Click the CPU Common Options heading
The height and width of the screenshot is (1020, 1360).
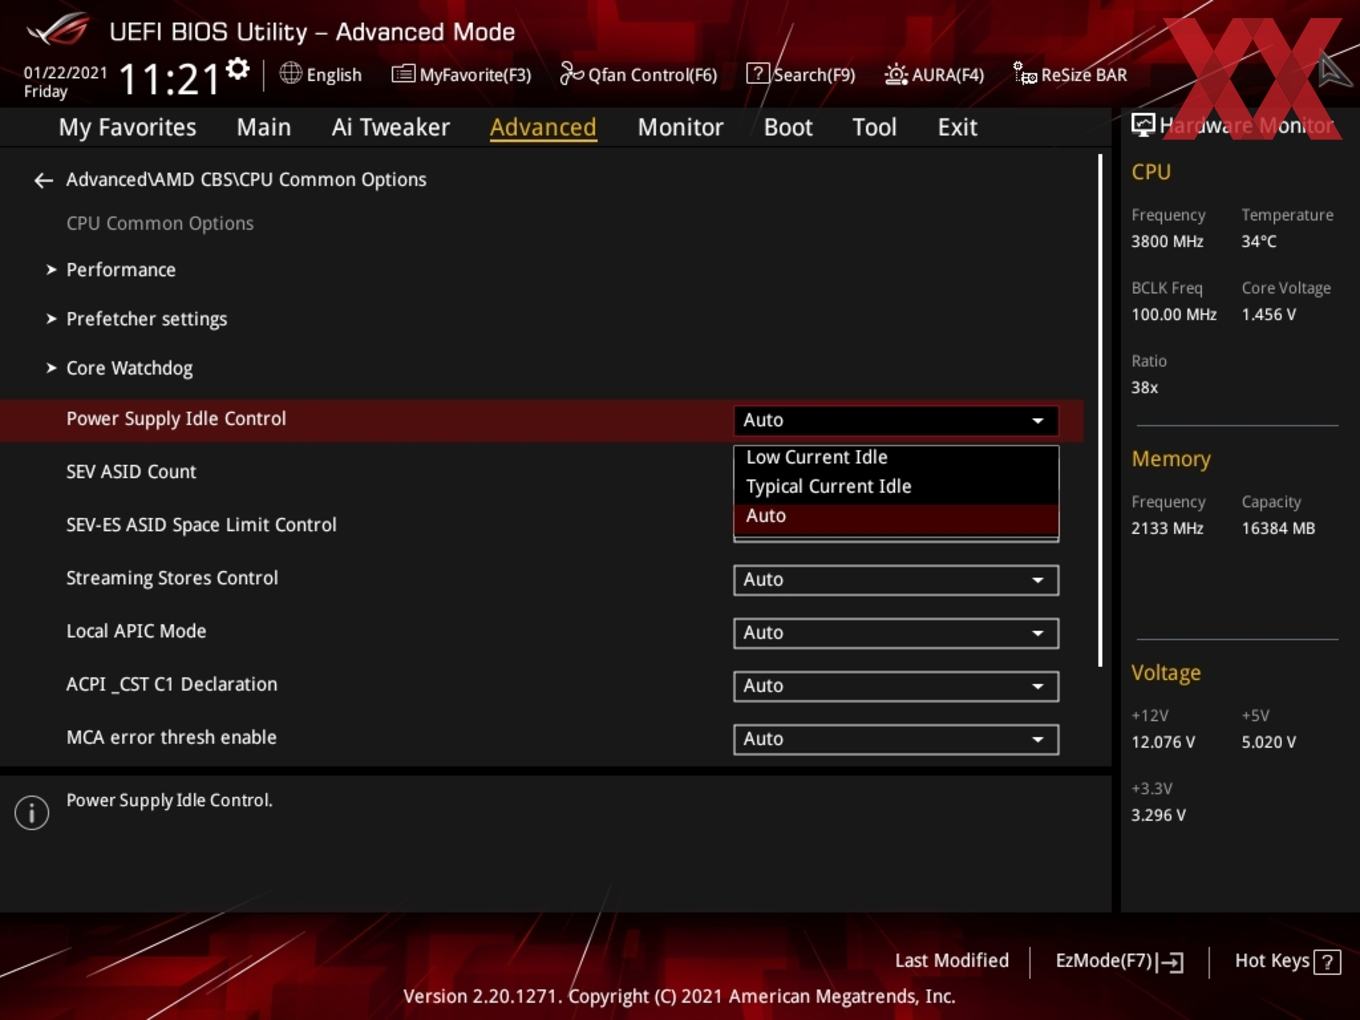click(160, 224)
